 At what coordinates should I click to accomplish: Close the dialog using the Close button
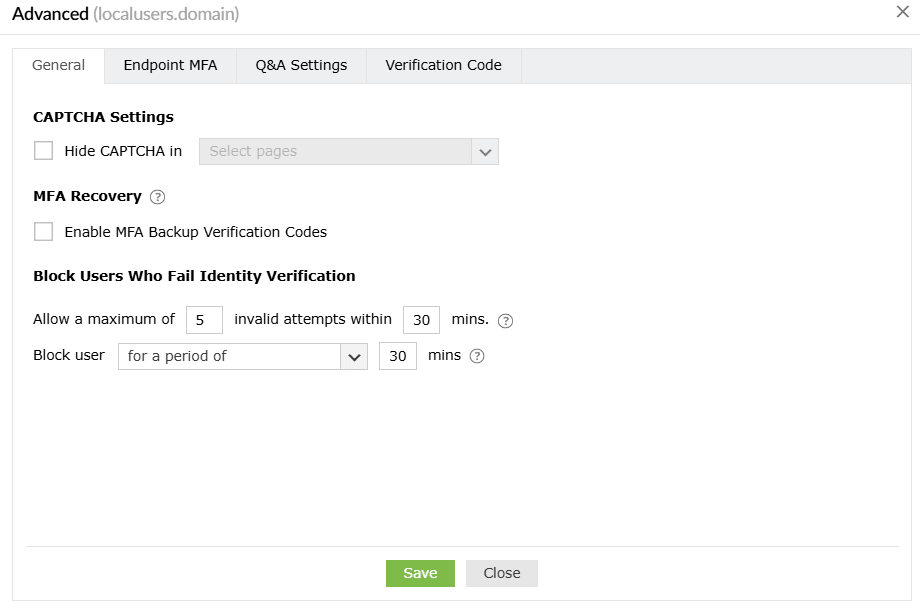point(501,573)
